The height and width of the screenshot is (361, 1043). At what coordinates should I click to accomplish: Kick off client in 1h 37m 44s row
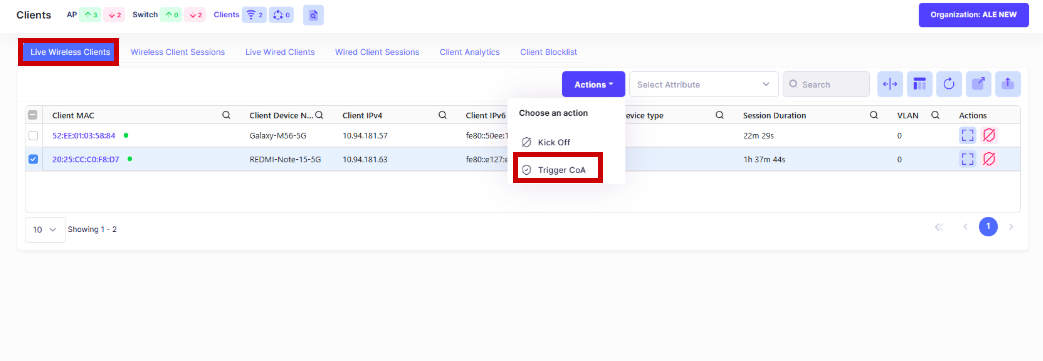click(x=989, y=159)
